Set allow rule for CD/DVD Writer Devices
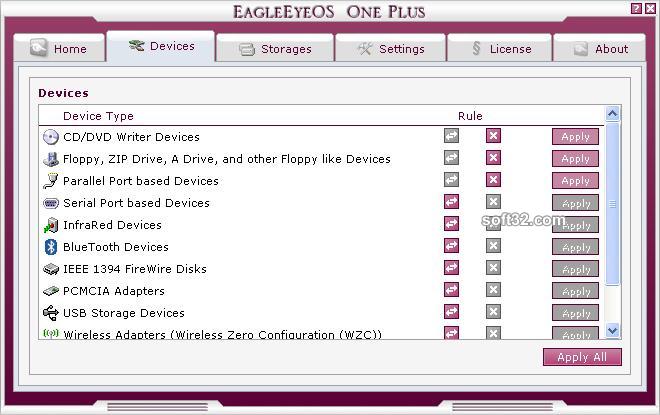This screenshot has width=660, height=415. [x=451, y=136]
